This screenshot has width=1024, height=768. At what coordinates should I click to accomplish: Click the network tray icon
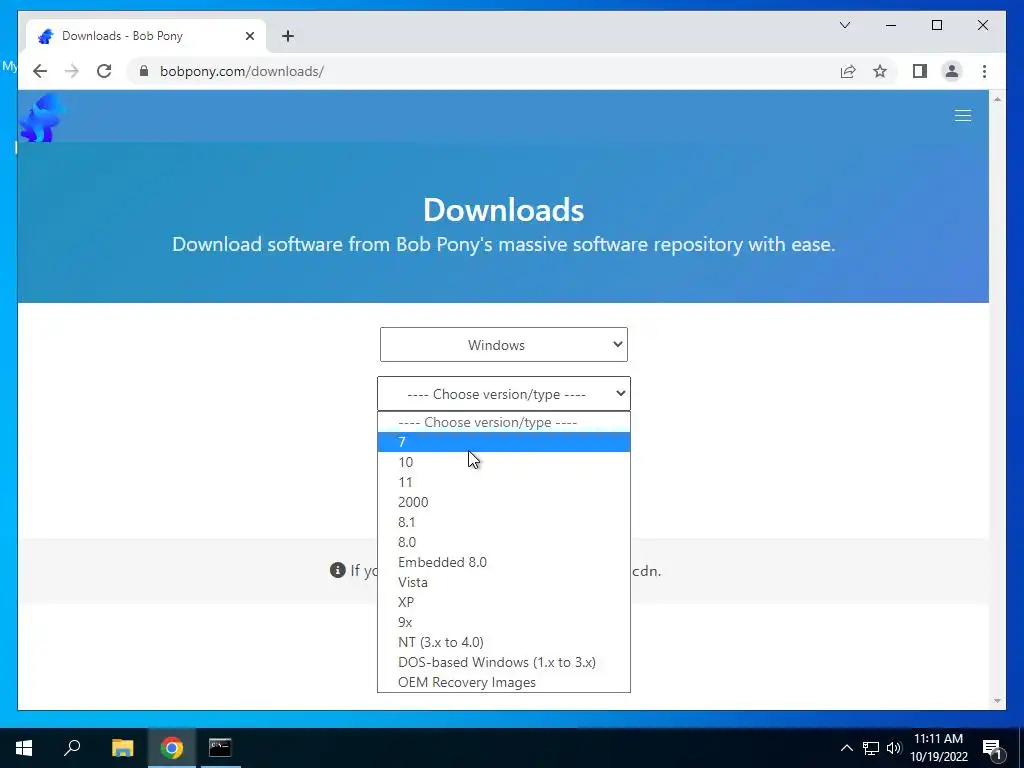coord(871,748)
